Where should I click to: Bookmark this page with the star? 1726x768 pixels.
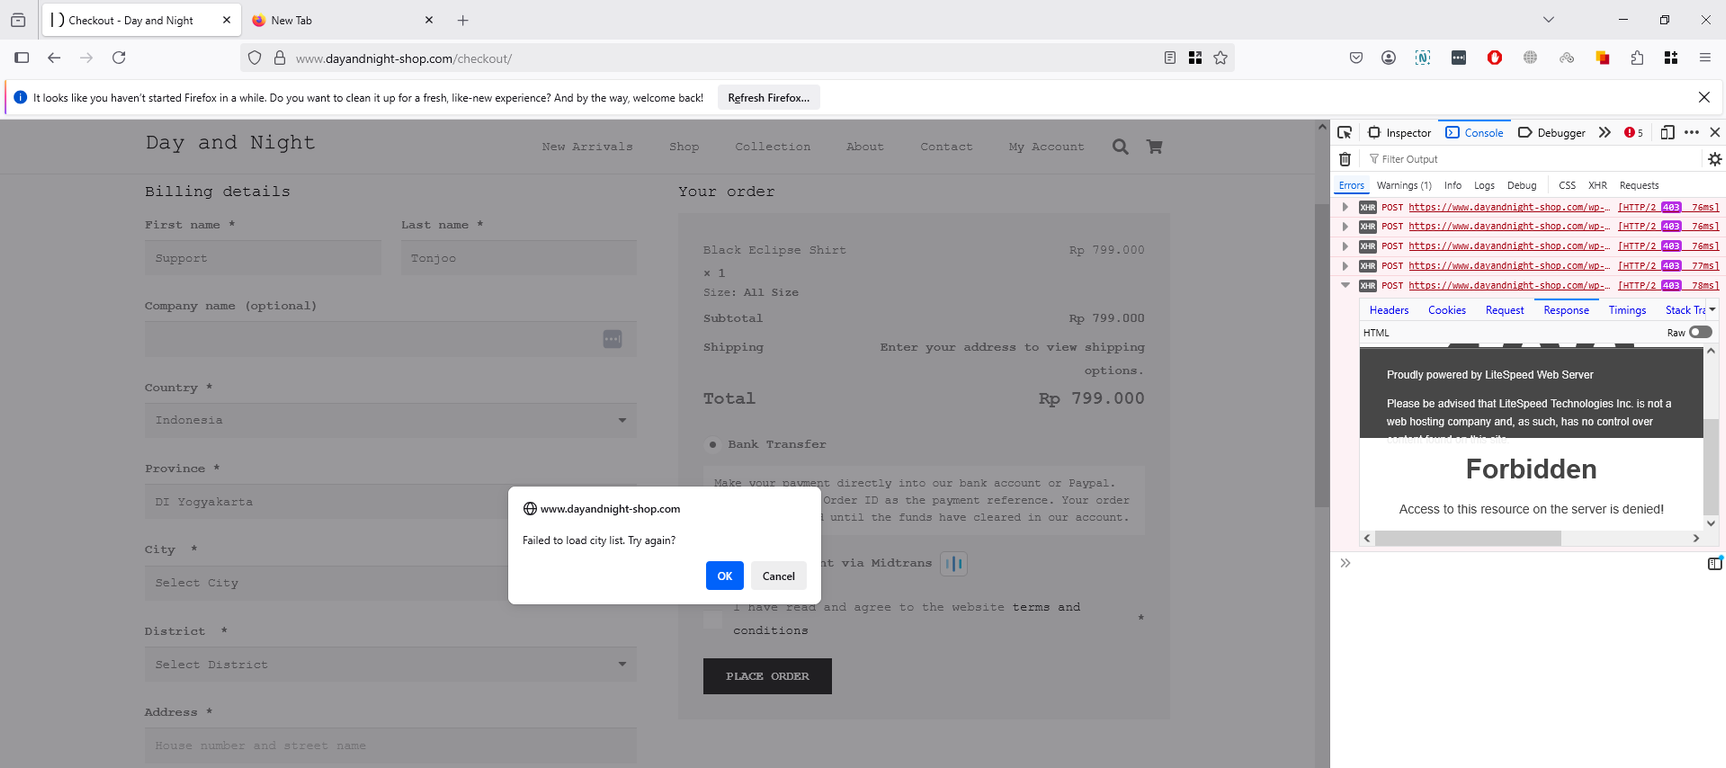click(1221, 58)
